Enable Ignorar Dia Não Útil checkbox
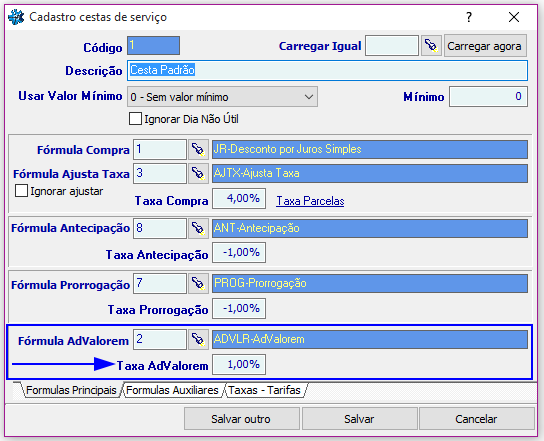Screen dimensions: 544x441 tap(135, 119)
